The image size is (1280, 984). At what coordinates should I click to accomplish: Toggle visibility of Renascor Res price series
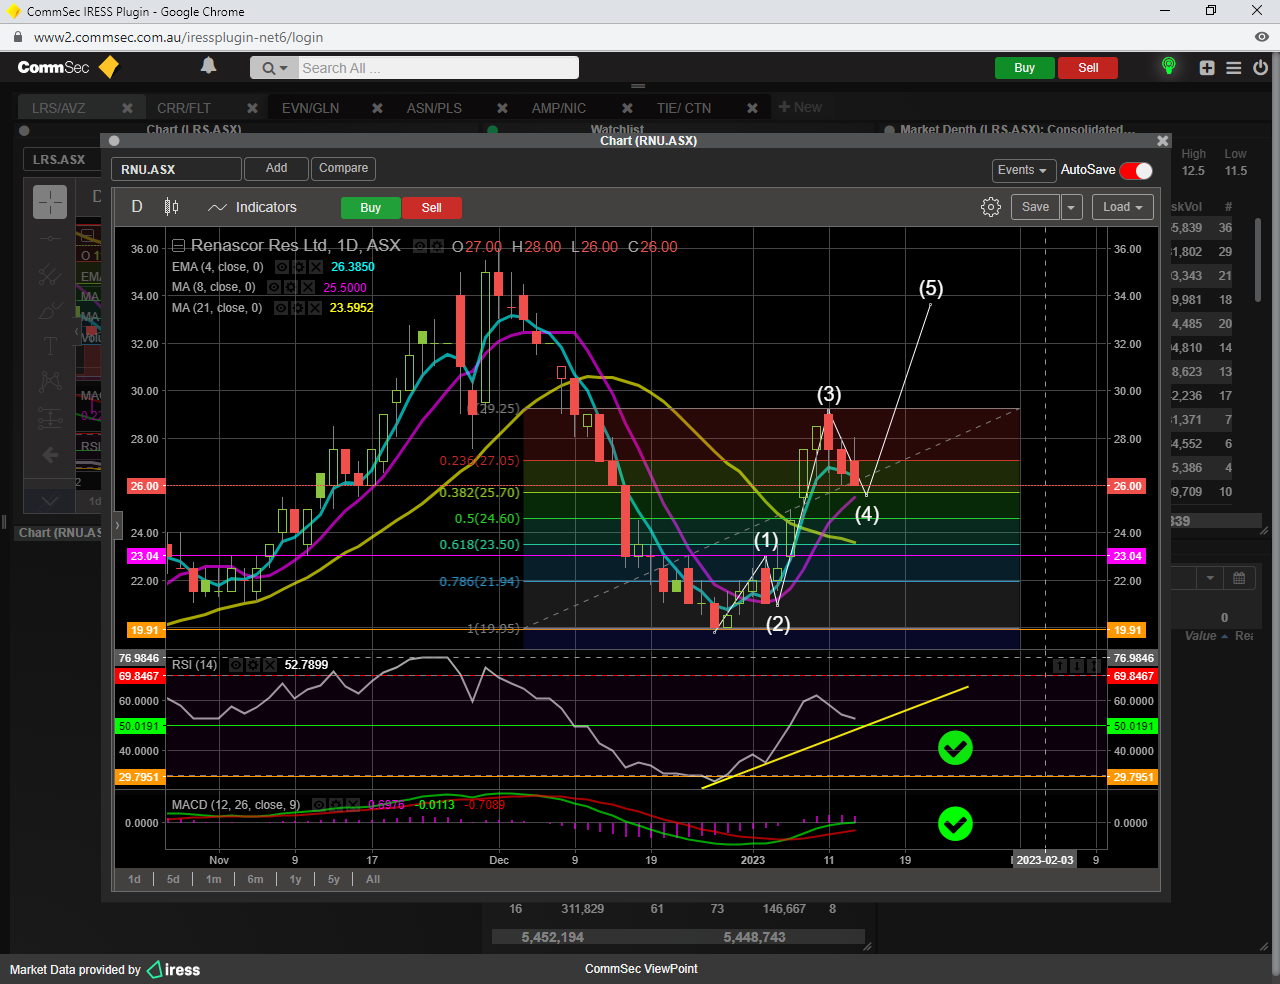point(420,246)
